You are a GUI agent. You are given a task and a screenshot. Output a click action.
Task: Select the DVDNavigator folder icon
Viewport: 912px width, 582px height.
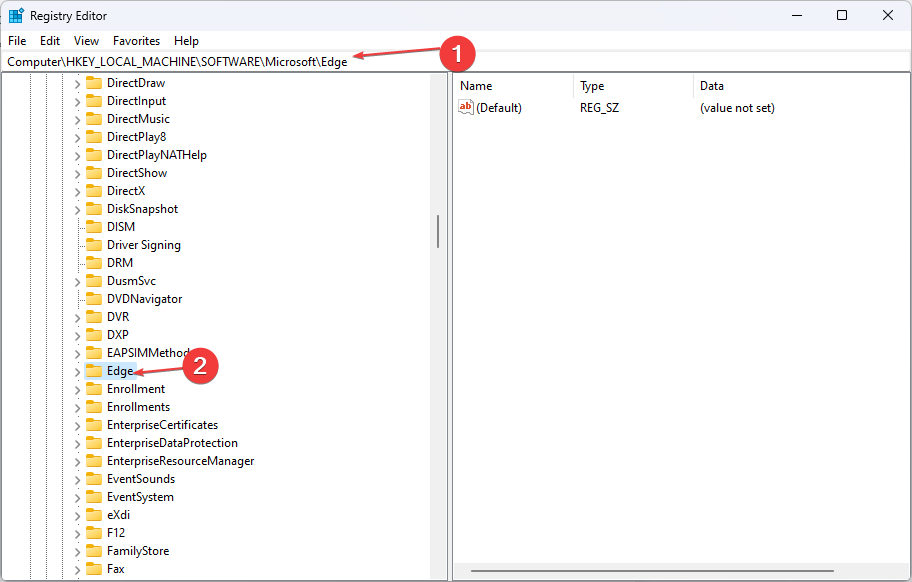[94, 299]
